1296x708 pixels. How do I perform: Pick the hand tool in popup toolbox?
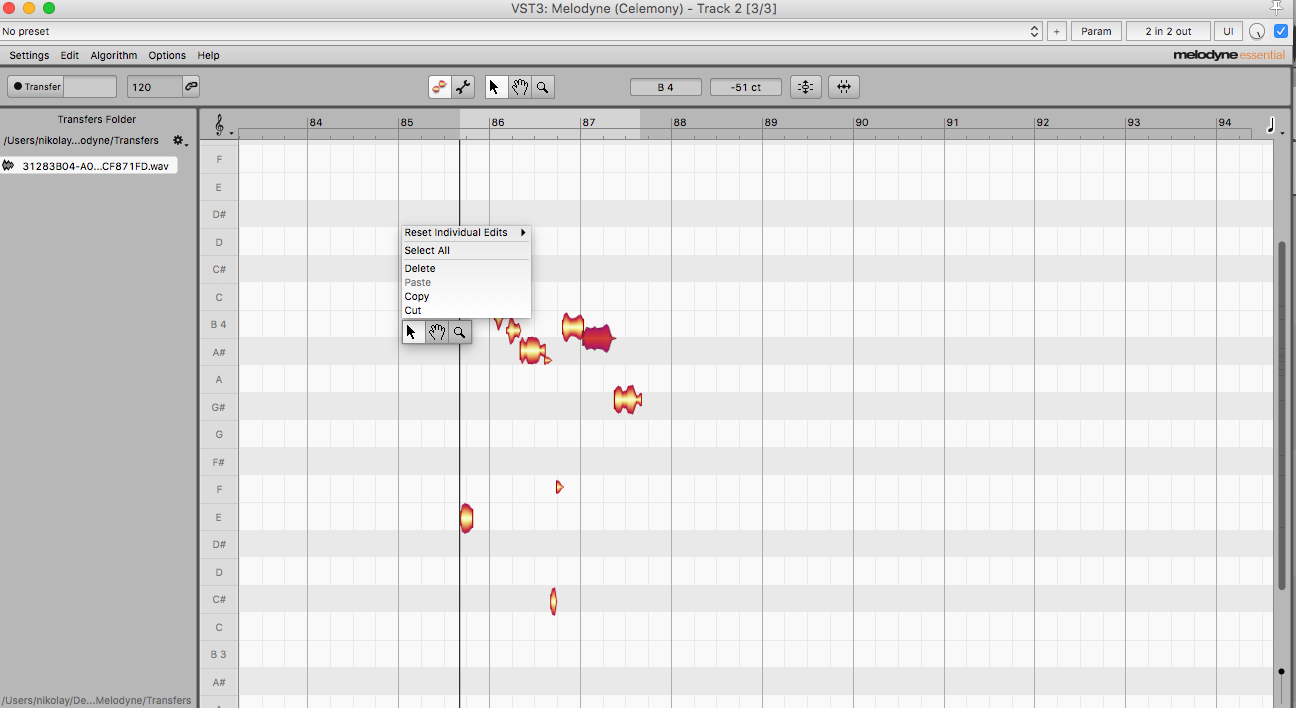(437, 332)
